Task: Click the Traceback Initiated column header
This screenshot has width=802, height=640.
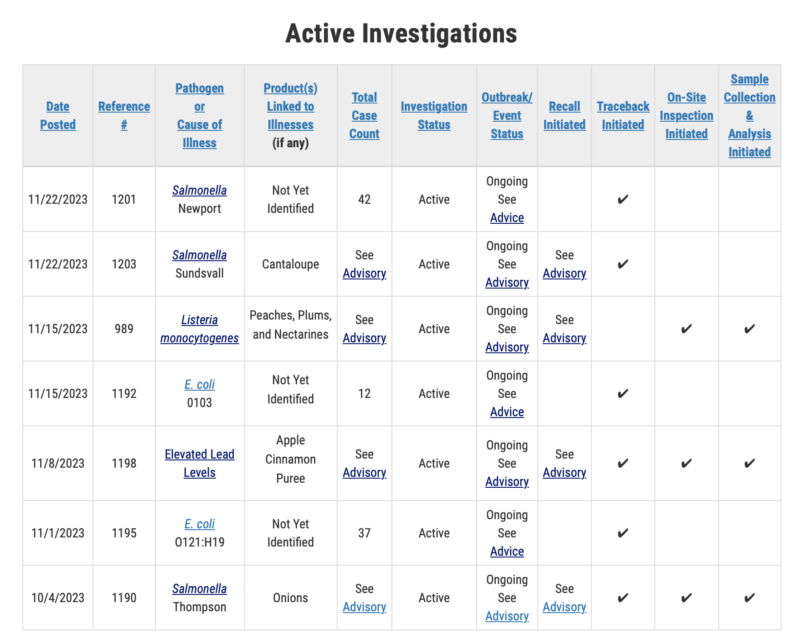Action: (x=623, y=116)
